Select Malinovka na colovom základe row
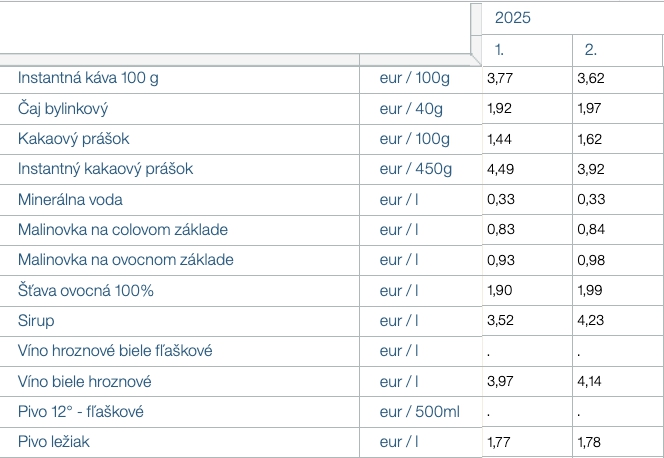This screenshot has height=458, width=664. point(123,230)
